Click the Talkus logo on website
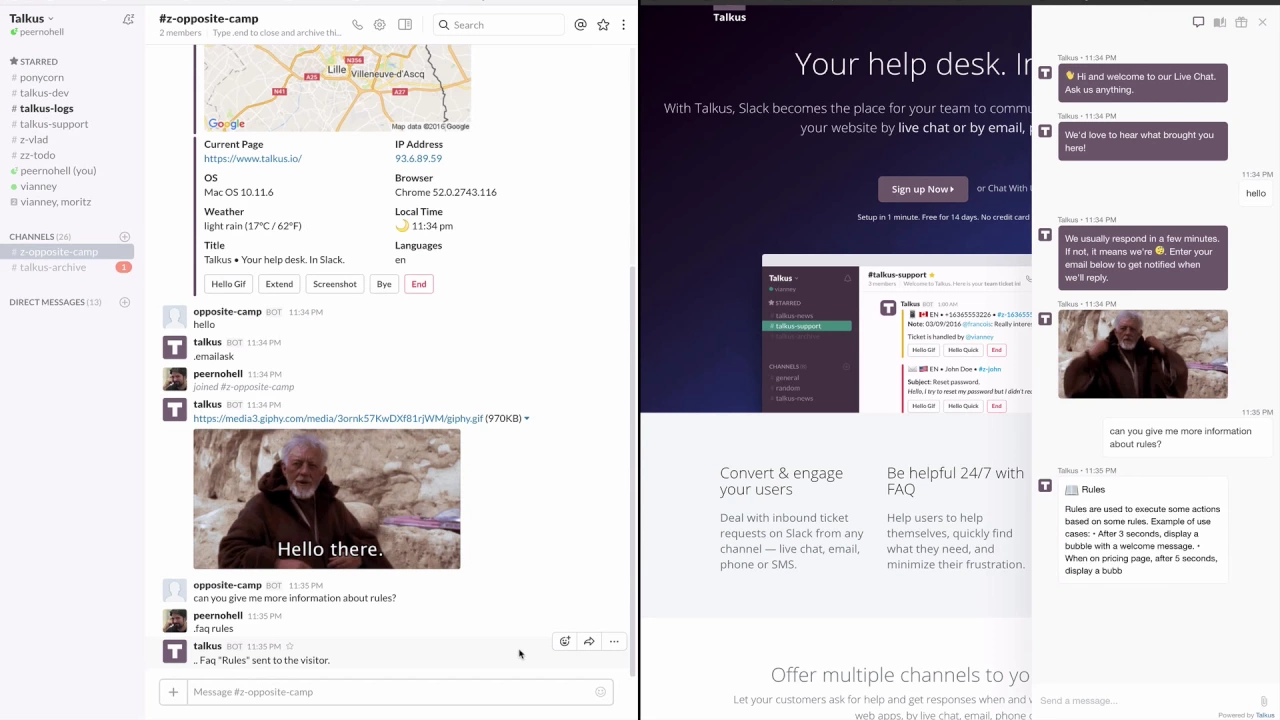Viewport: 1280px width, 720px height. pyautogui.click(x=729, y=14)
